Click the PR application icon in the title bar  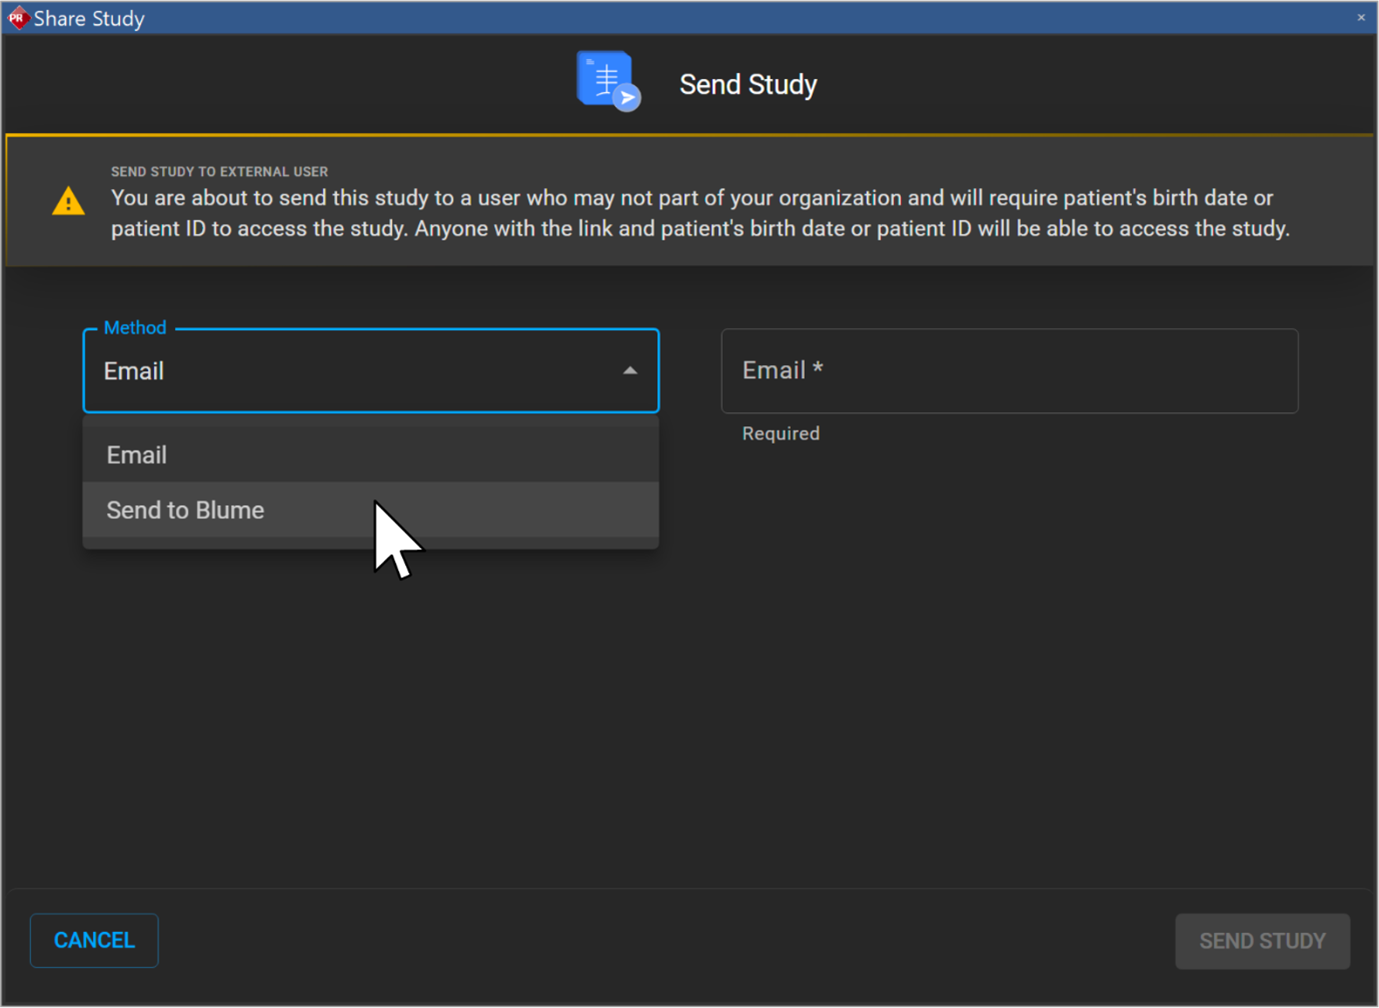pyautogui.click(x=17, y=17)
